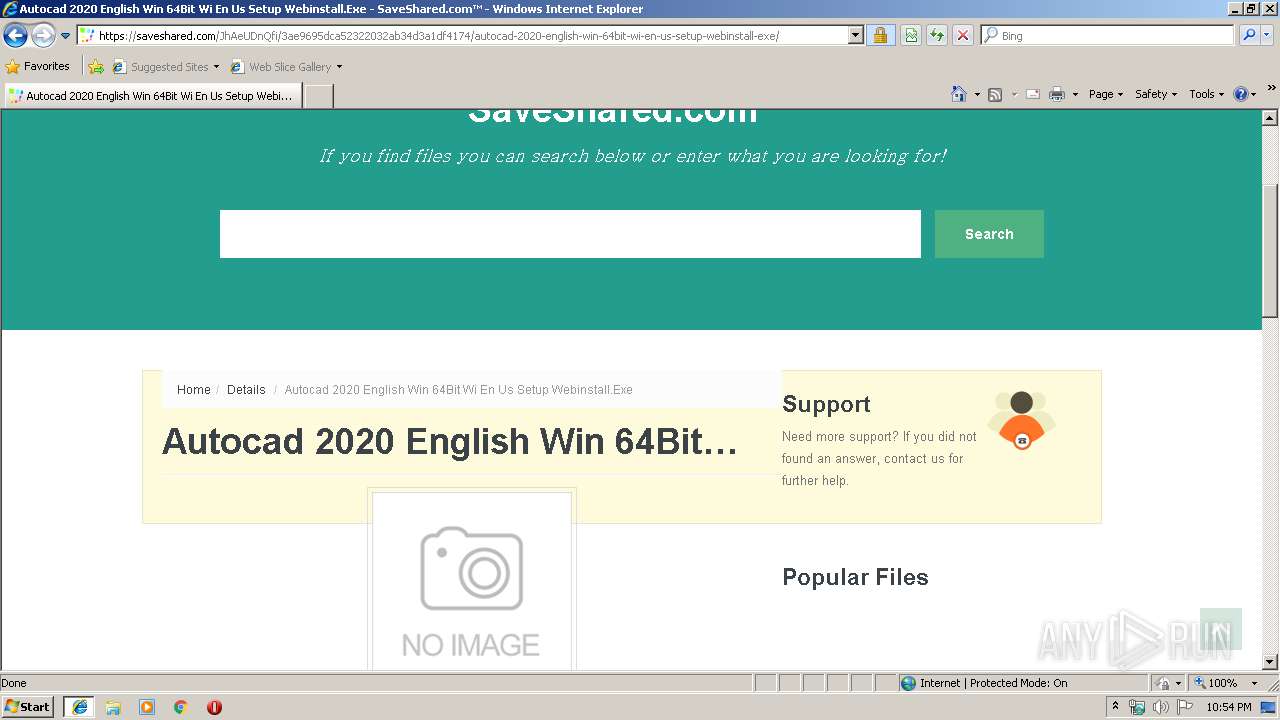Screen dimensions: 1280x720
Task: Open a new blank tab
Action: tap(318, 96)
